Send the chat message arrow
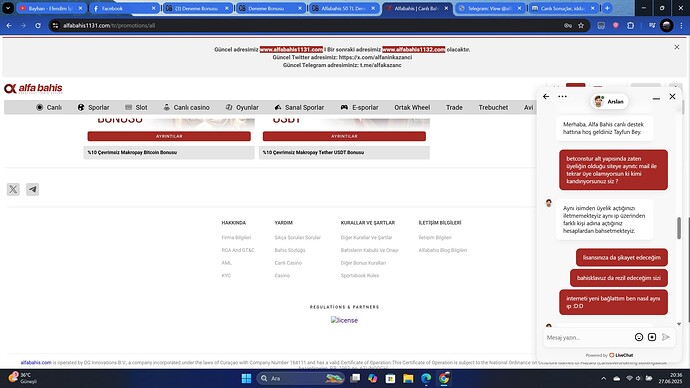This screenshot has width=690, height=388. click(x=666, y=337)
